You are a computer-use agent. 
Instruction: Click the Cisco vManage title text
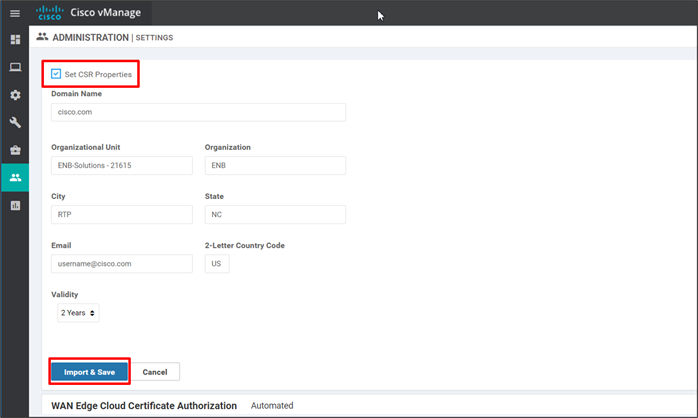[x=106, y=12]
